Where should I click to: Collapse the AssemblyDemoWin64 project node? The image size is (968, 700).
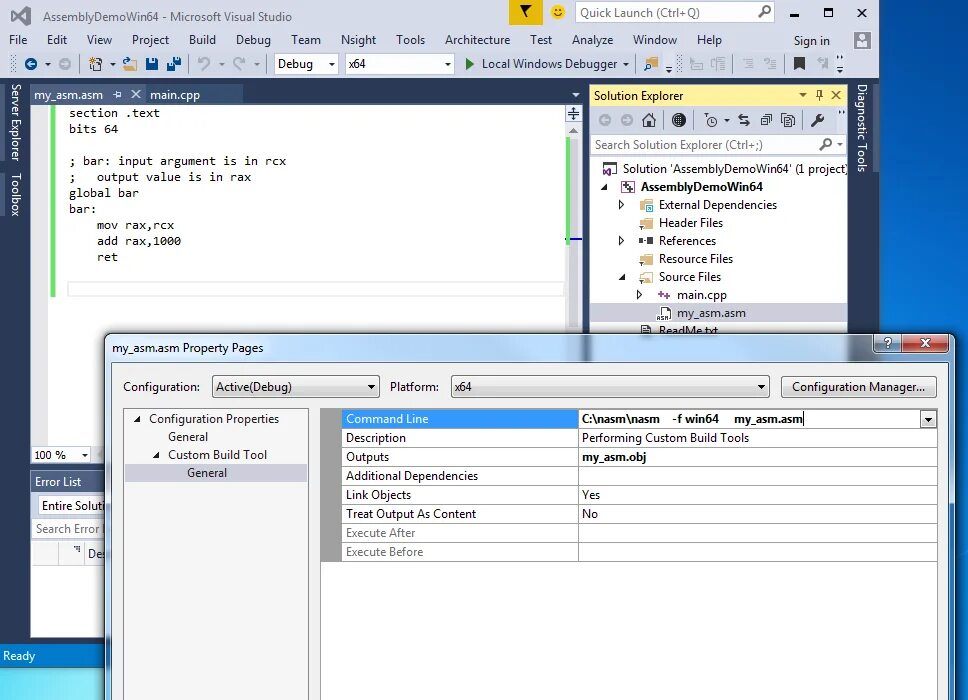(604, 187)
